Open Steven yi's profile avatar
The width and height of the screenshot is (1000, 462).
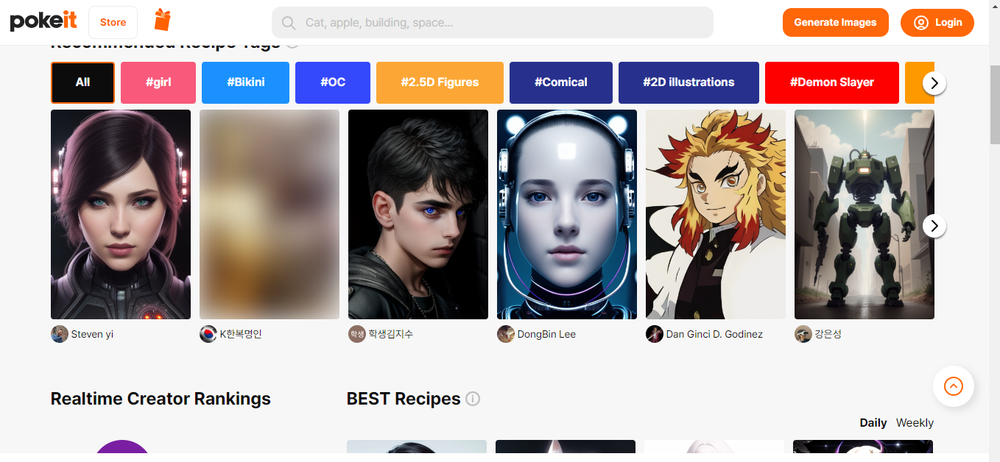[59, 334]
